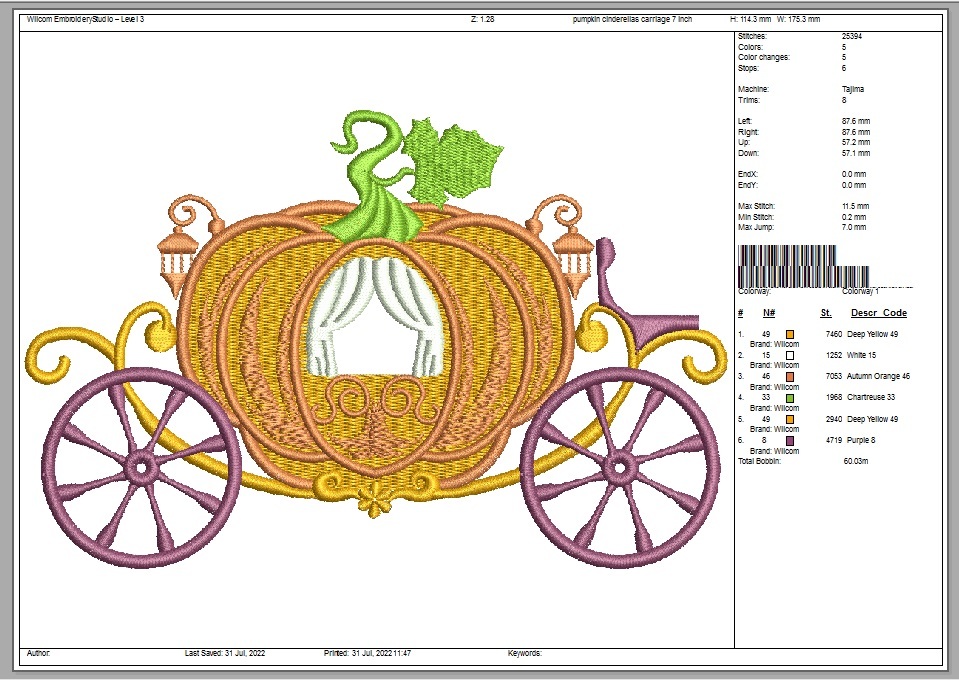The width and height of the screenshot is (959, 681).
Task: Click the 'Purple 8' description text
Action: [861, 441]
